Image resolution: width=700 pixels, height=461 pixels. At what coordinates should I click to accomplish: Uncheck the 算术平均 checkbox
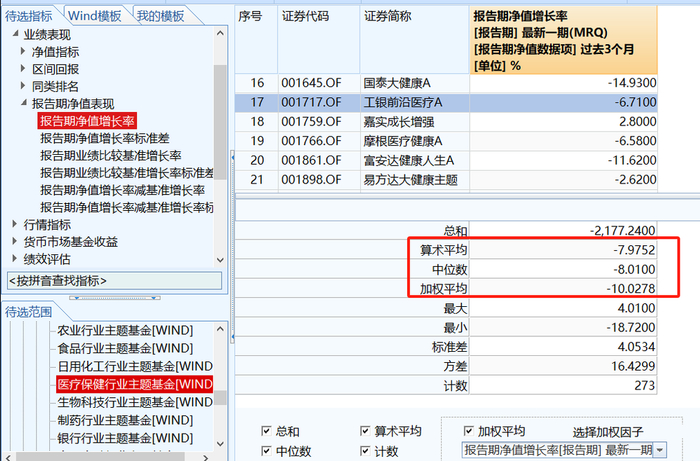click(365, 431)
